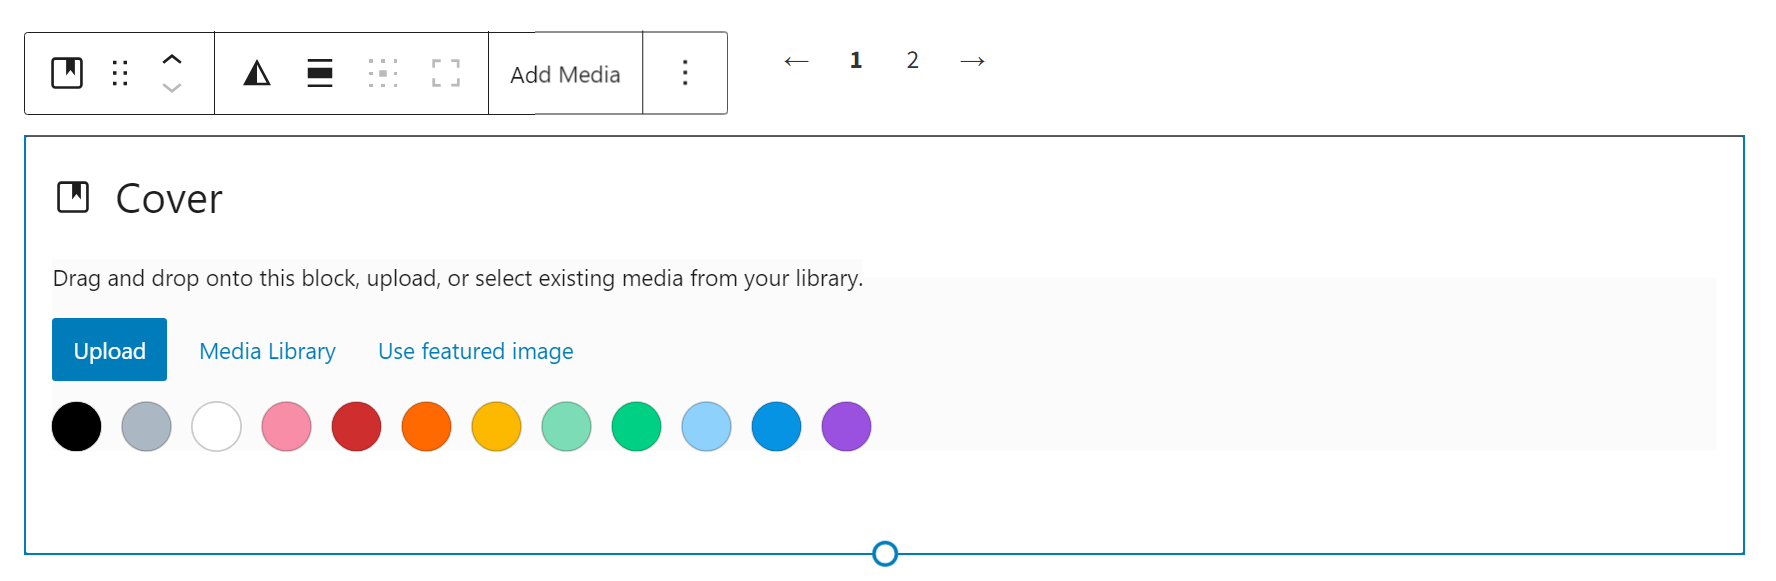Navigate forward using the right arrow
The height and width of the screenshot is (581, 1776).
[972, 60]
